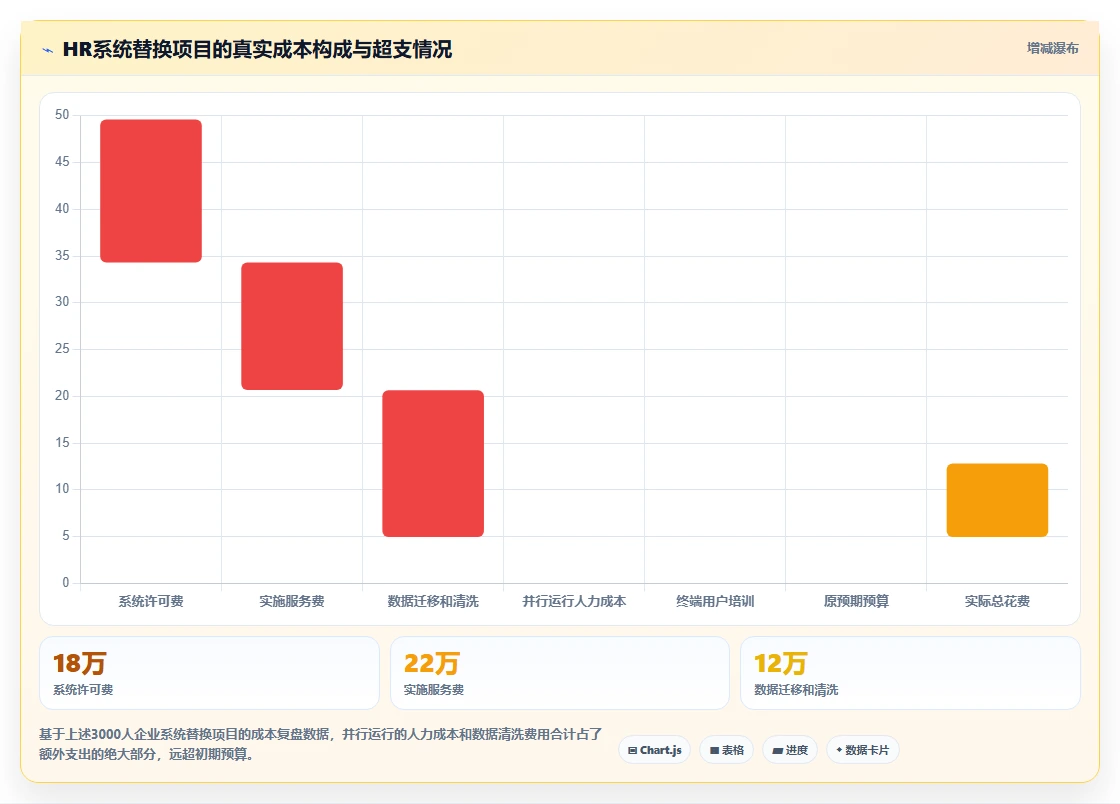Click the 数据卡片 tag
1120x804 pixels.
tap(862, 750)
